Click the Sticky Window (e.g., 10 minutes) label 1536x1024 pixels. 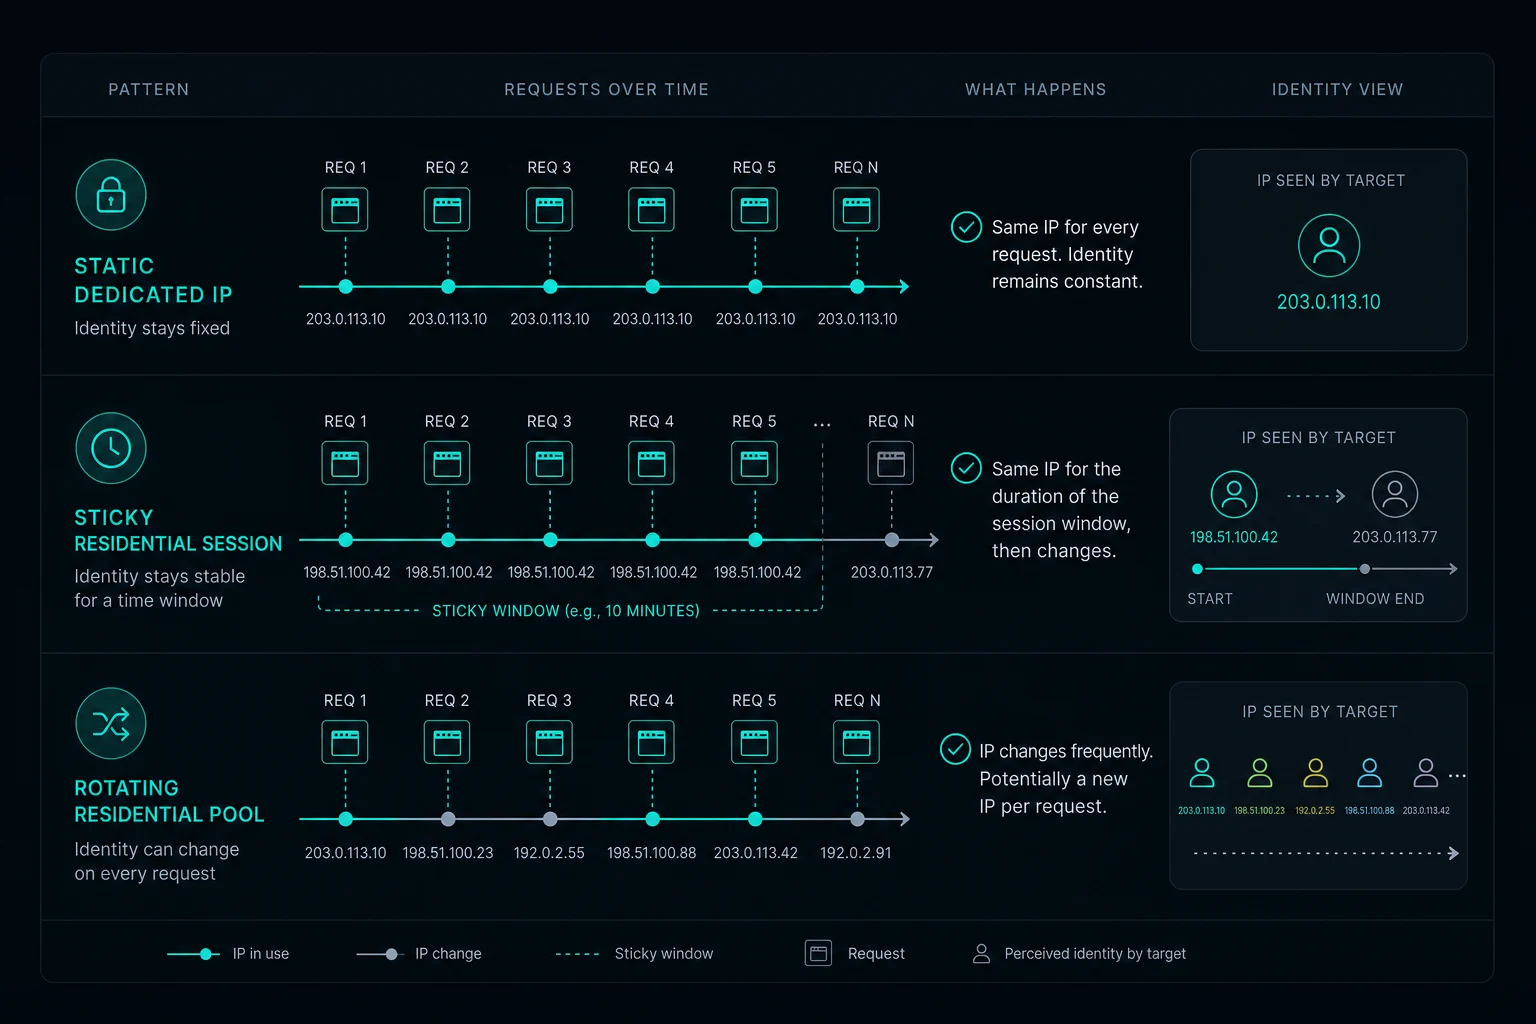566,611
